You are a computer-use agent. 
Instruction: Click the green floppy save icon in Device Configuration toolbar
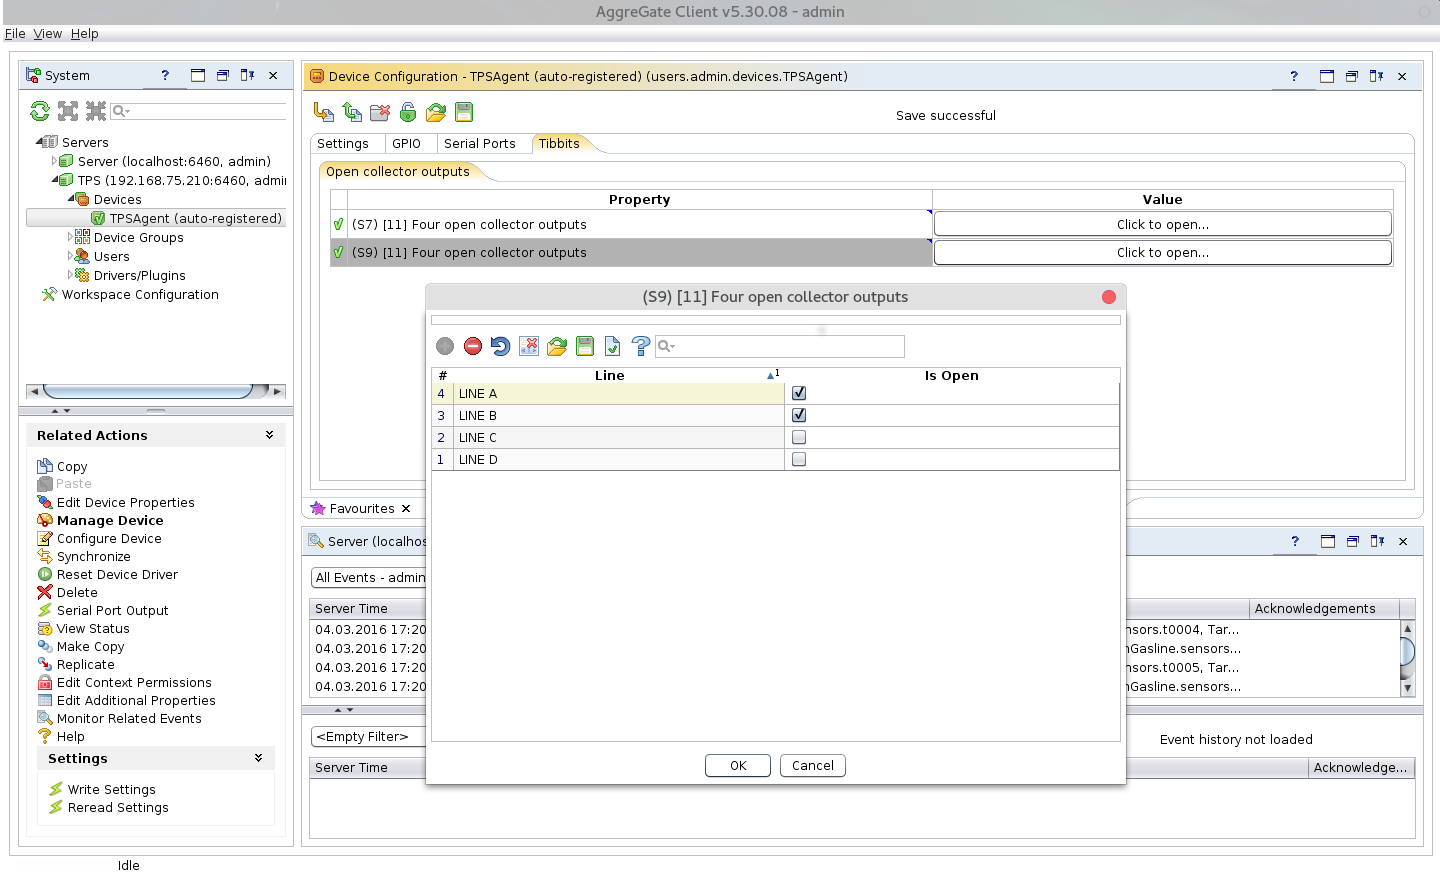[x=464, y=112]
